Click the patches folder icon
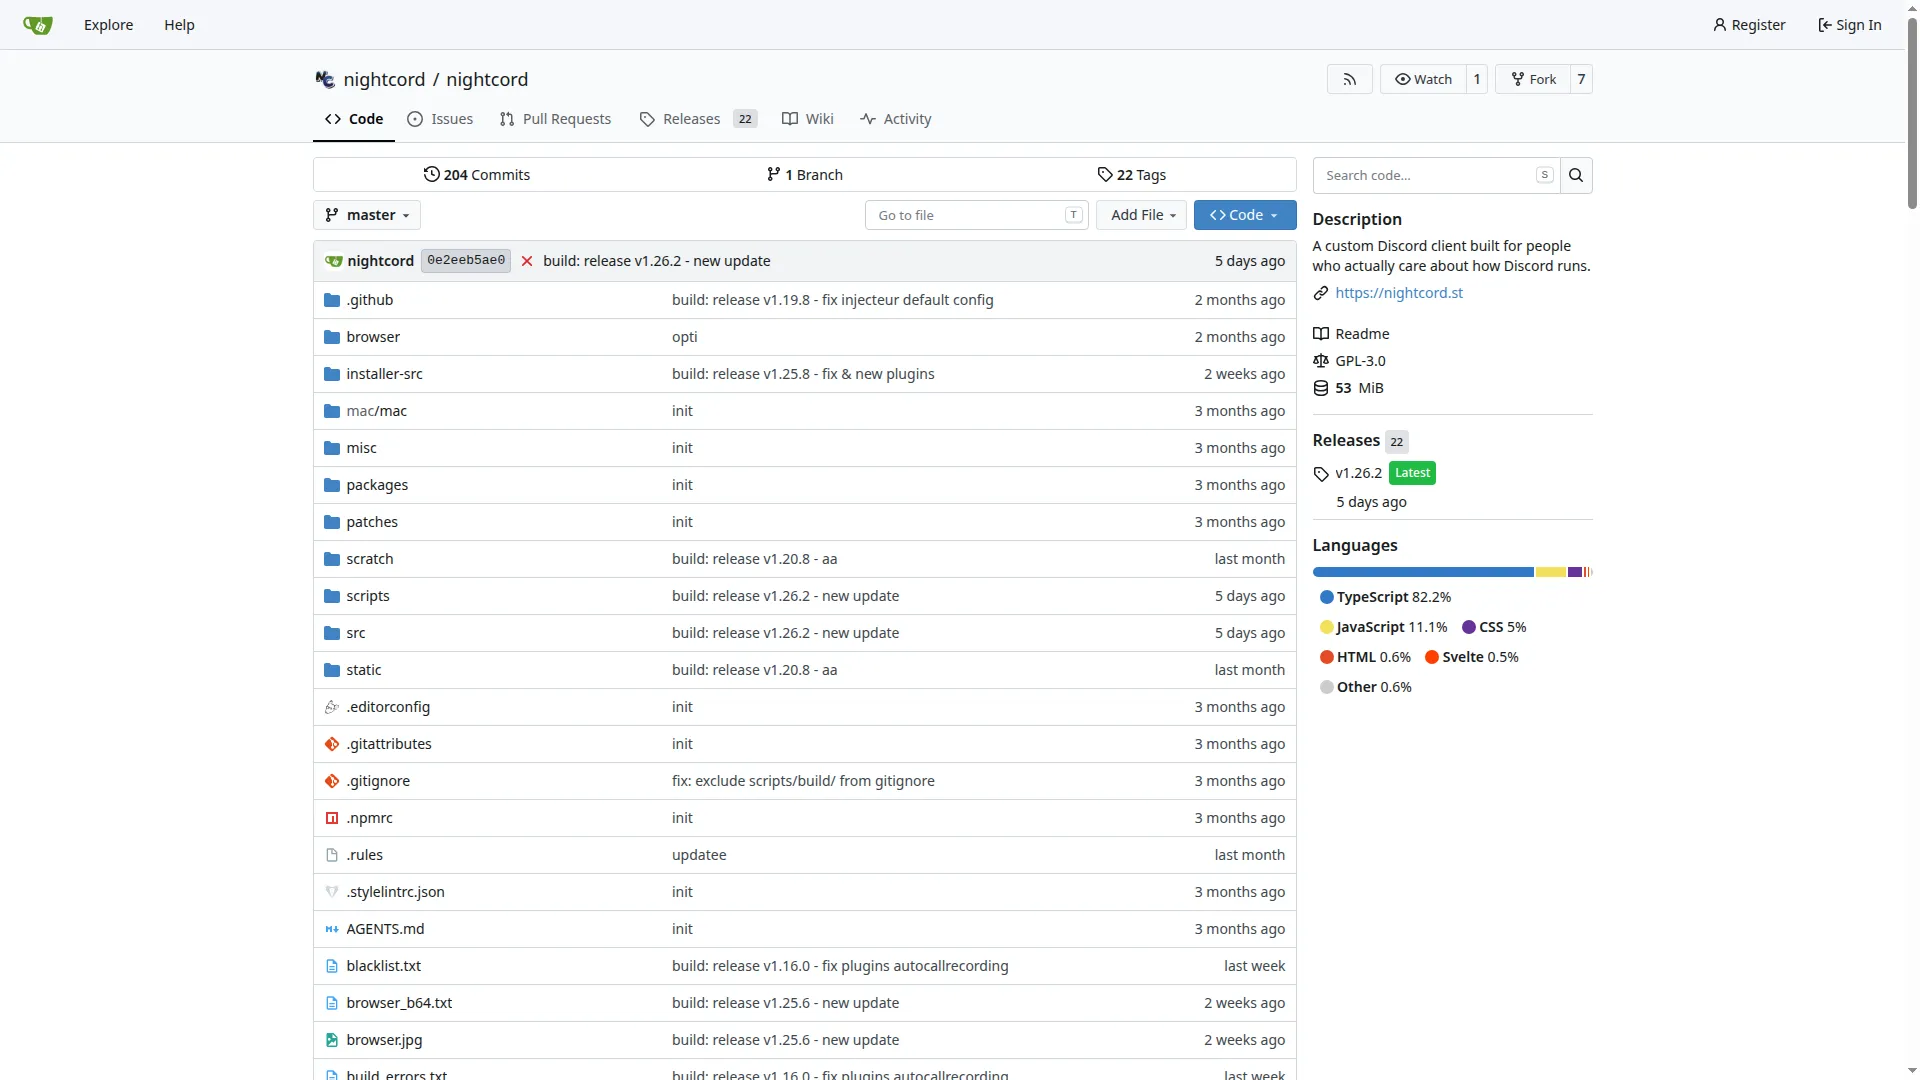 332,522
